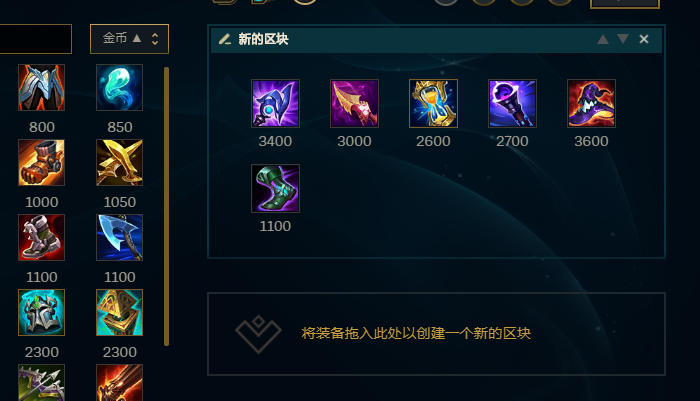Select the teal helmet item costing 2300

click(x=42, y=313)
